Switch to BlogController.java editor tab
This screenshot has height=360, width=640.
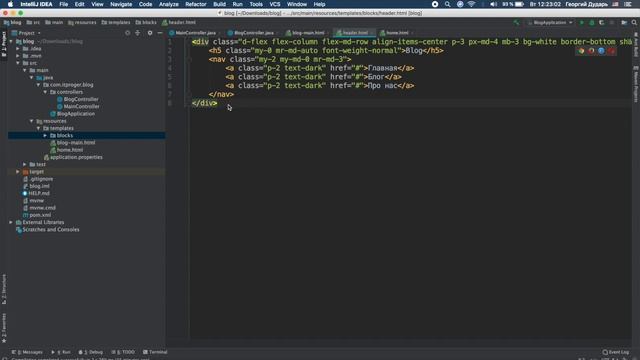(253, 33)
